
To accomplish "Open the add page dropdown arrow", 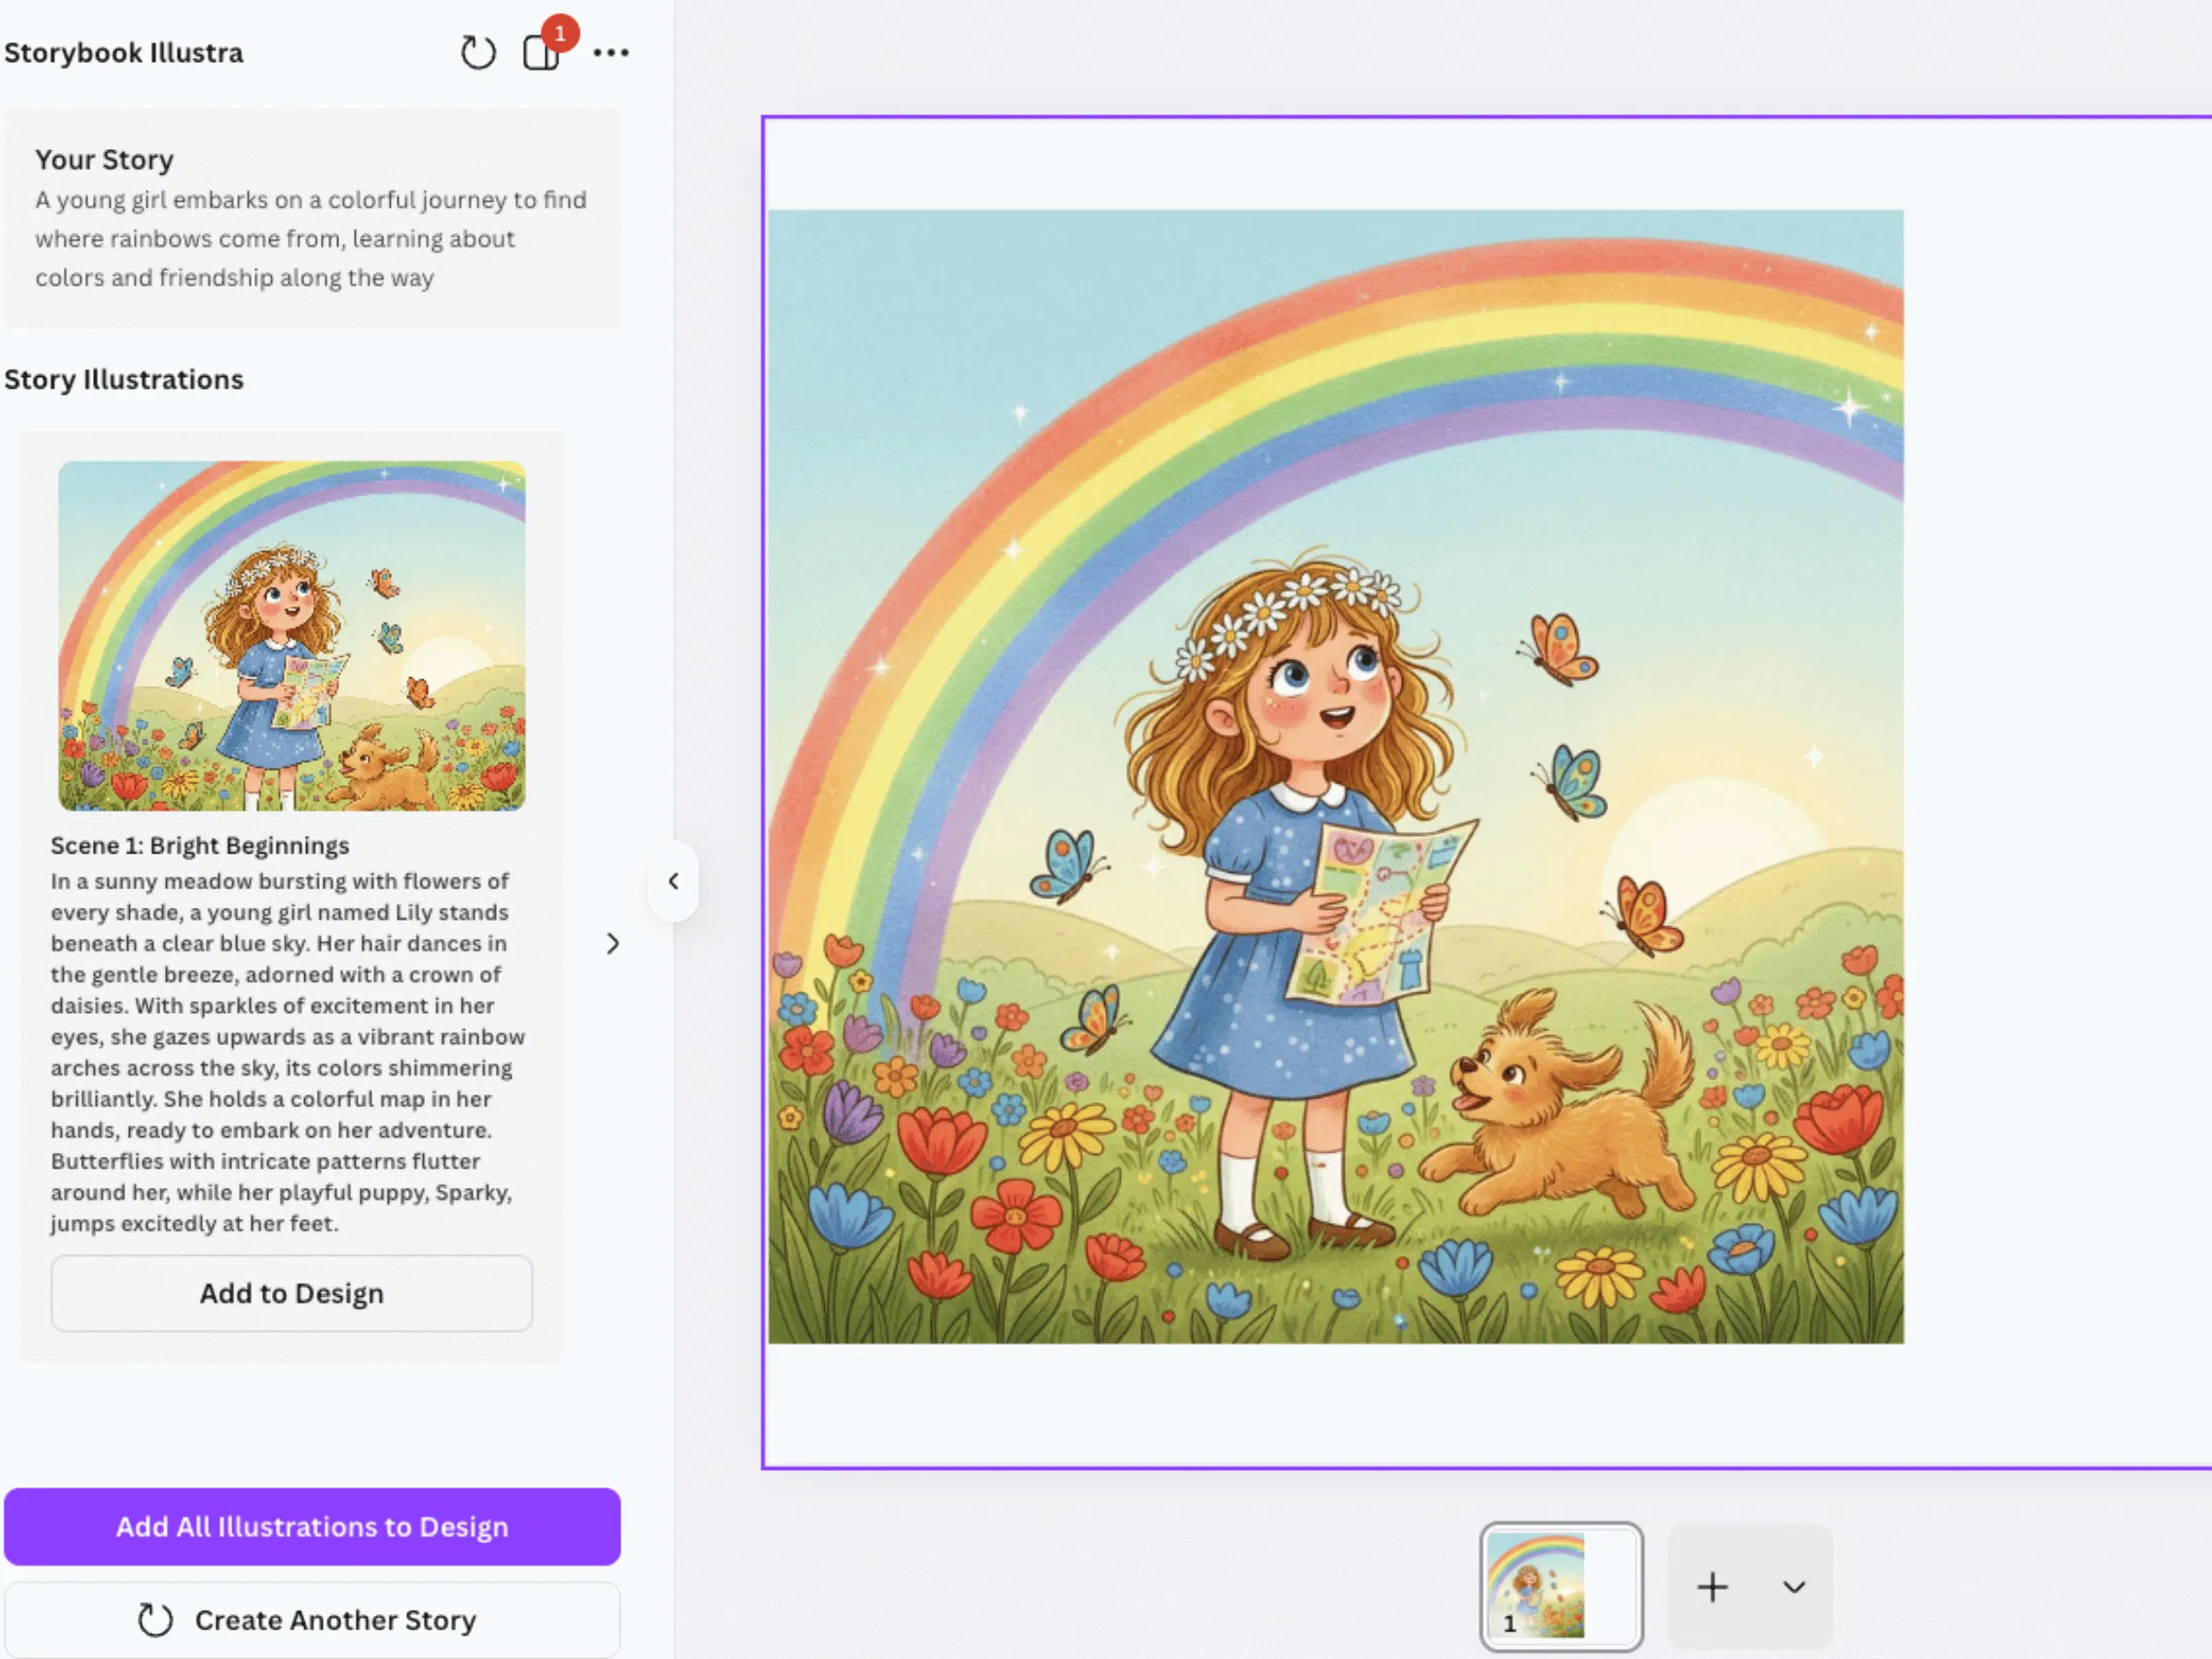I will pos(1794,1587).
